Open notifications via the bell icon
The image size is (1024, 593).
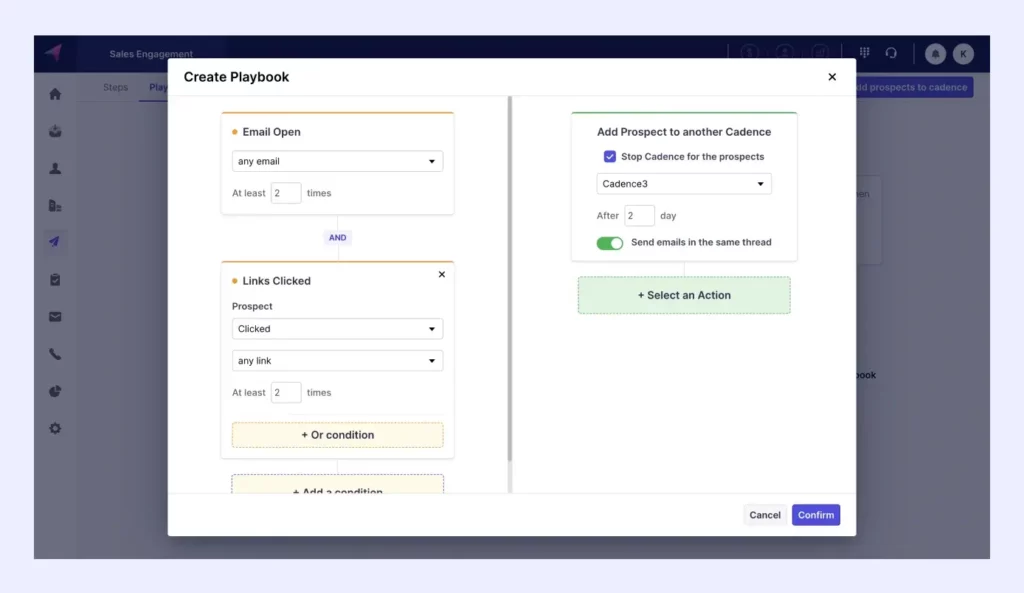click(934, 53)
